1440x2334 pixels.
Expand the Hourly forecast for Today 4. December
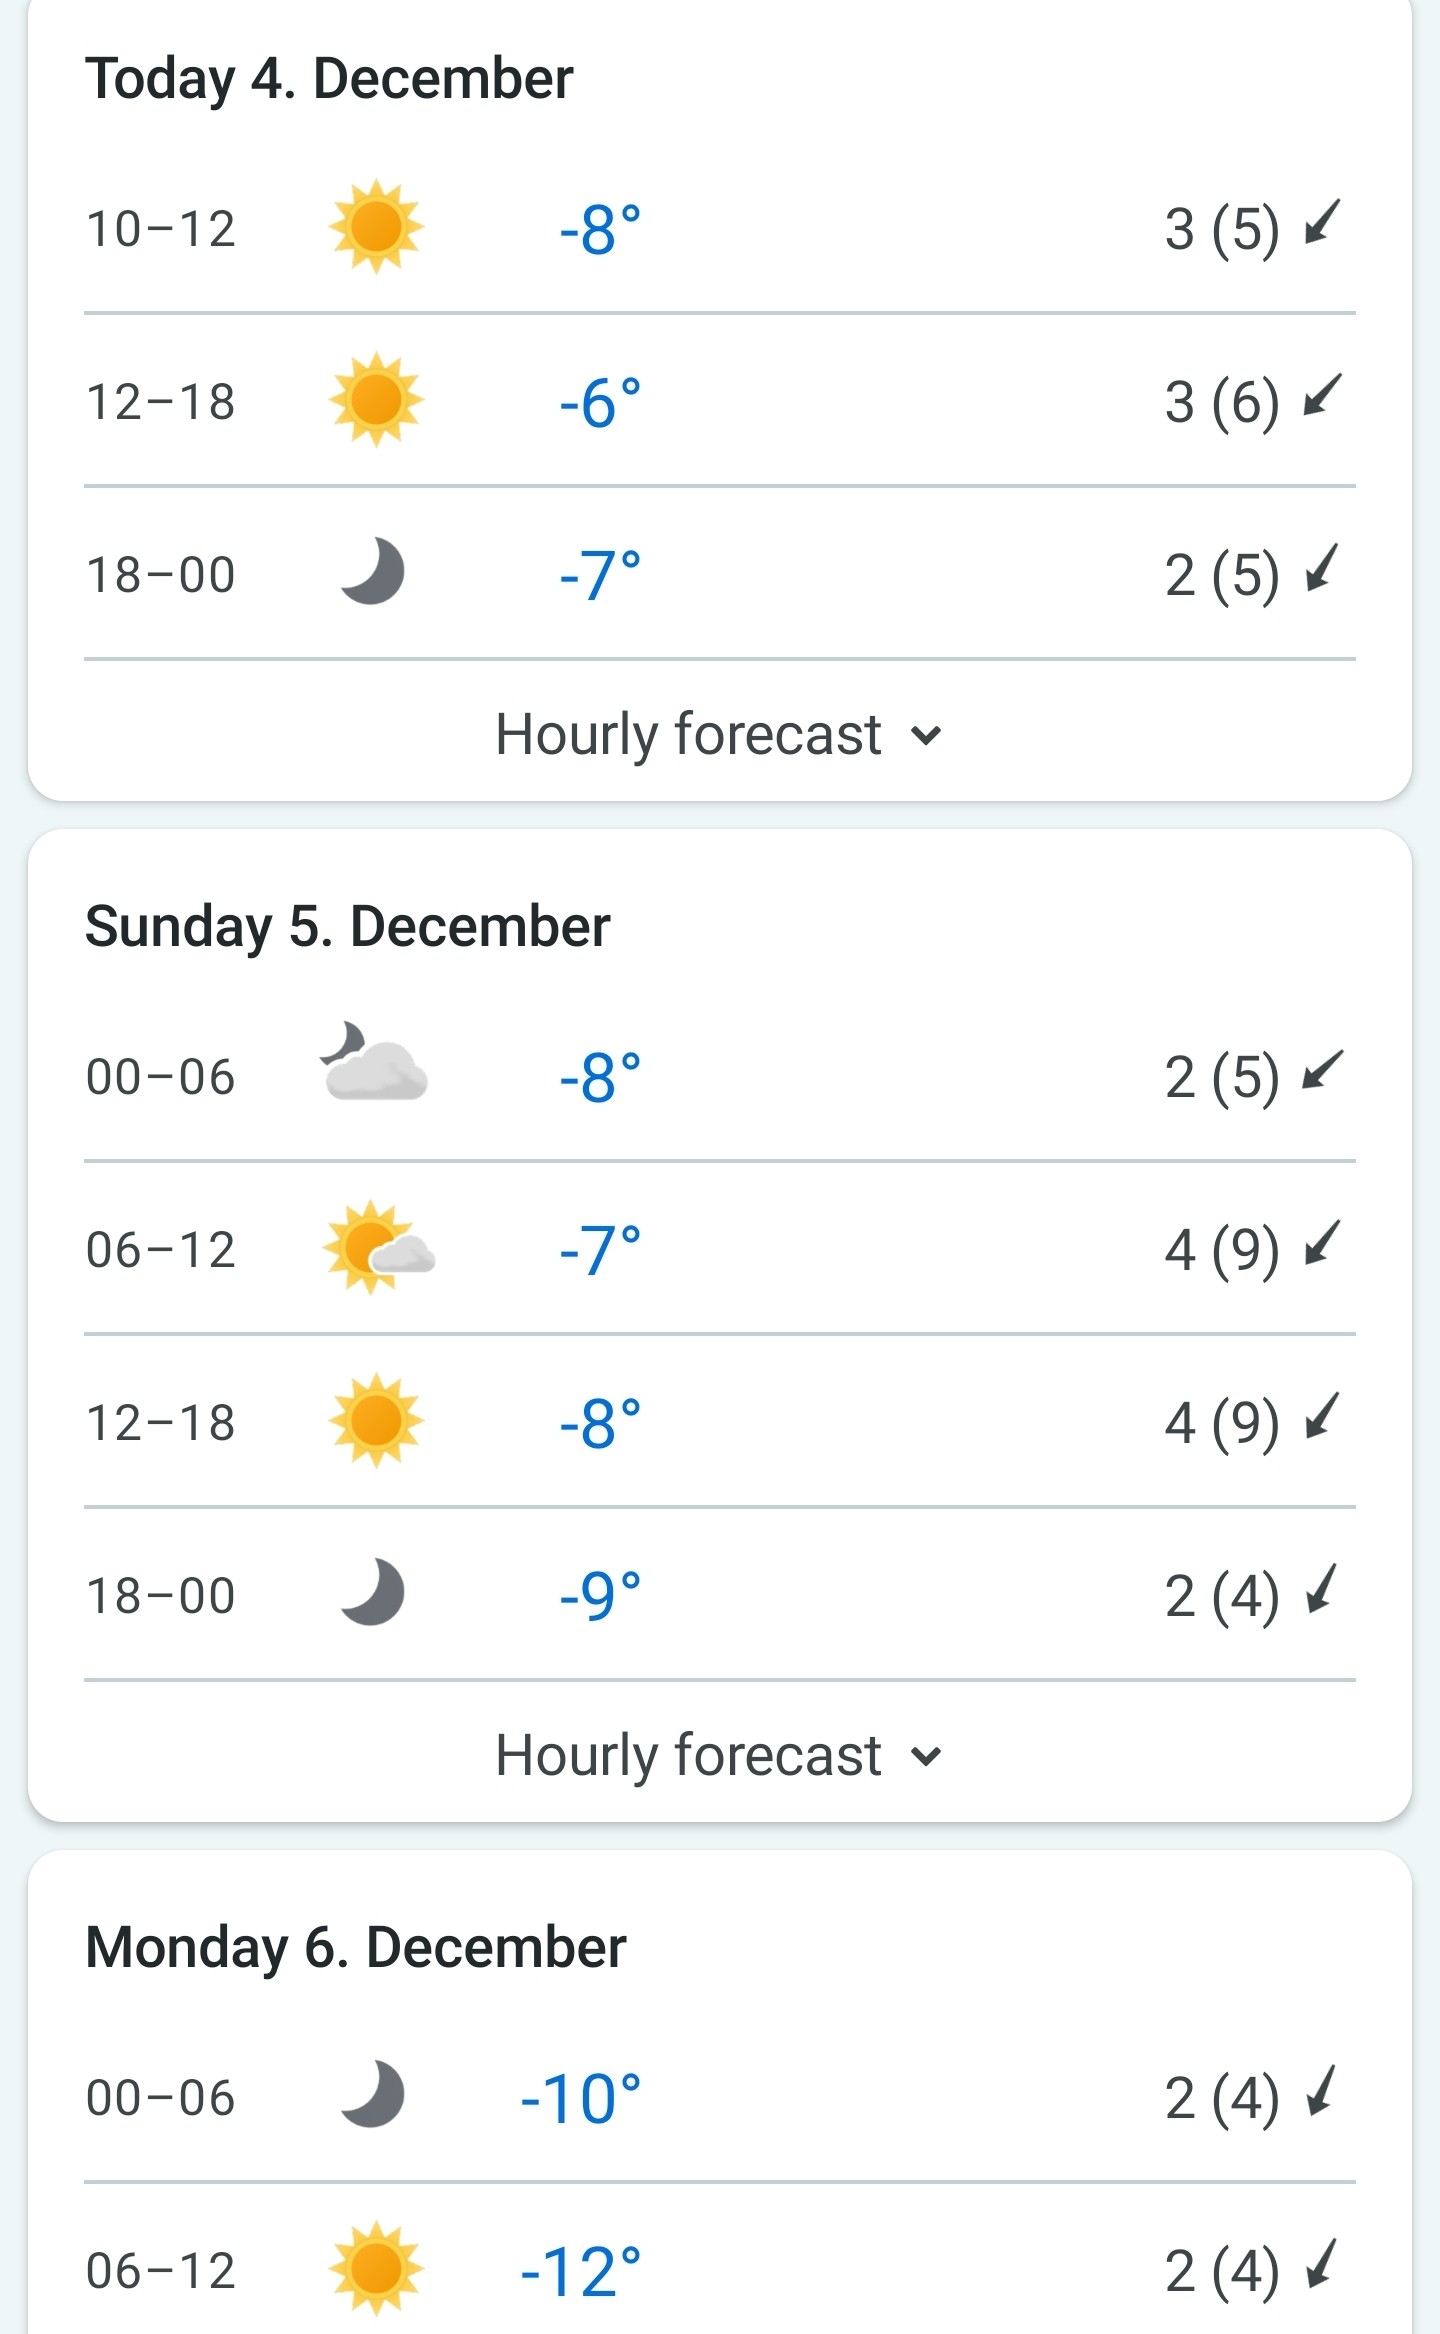coord(720,735)
